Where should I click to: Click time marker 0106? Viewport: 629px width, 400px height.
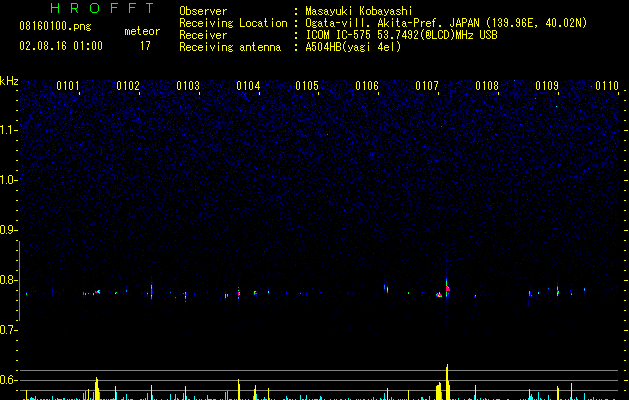(367, 86)
